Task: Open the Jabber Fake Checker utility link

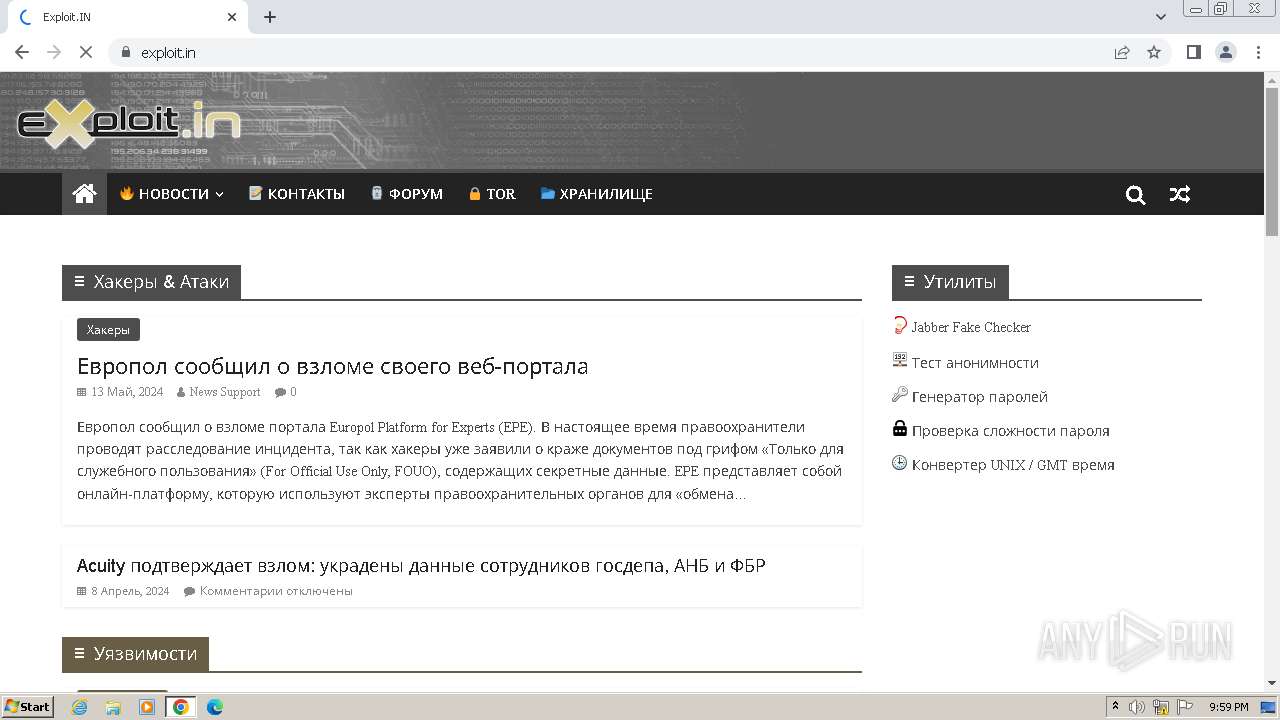Action: point(971,327)
